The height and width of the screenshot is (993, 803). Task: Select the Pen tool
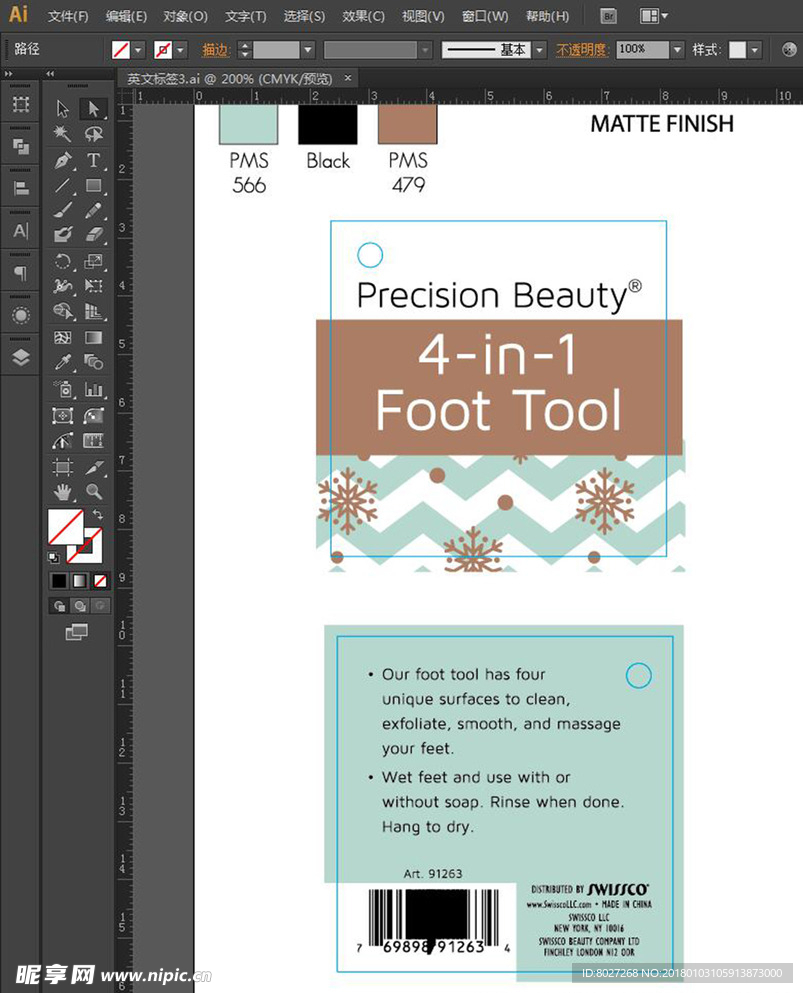pyautogui.click(x=62, y=160)
